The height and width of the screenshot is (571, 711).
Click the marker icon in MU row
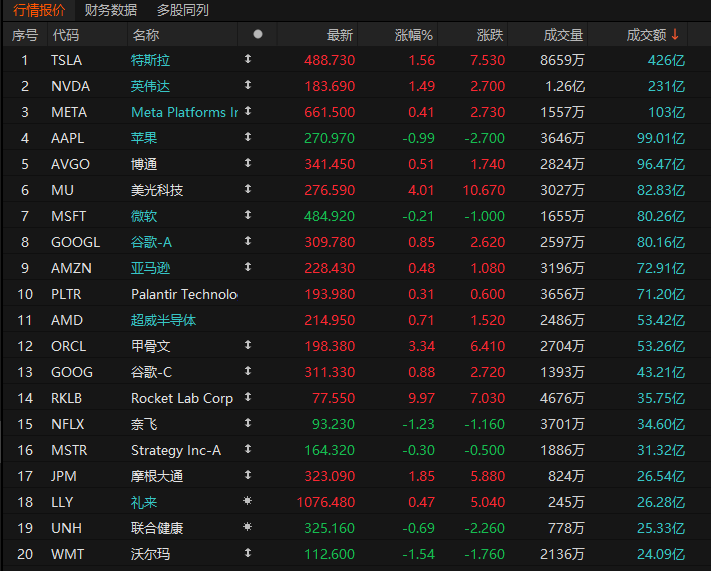click(248, 189)
